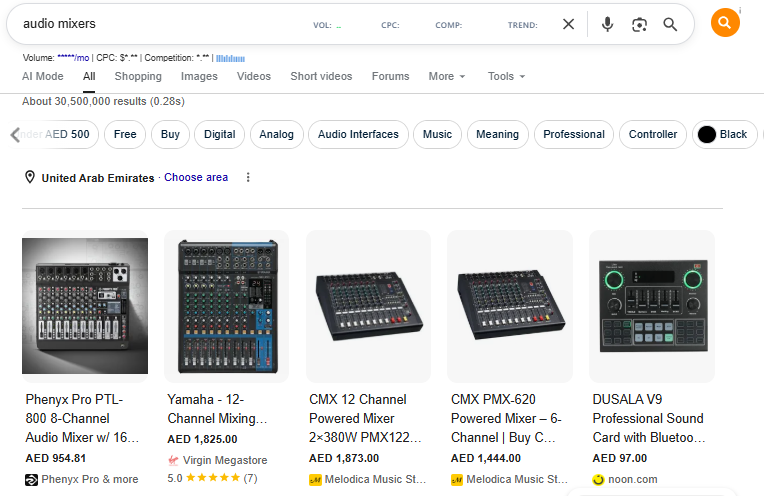Click the Virgin Megastore logo icon

[173, 460]
